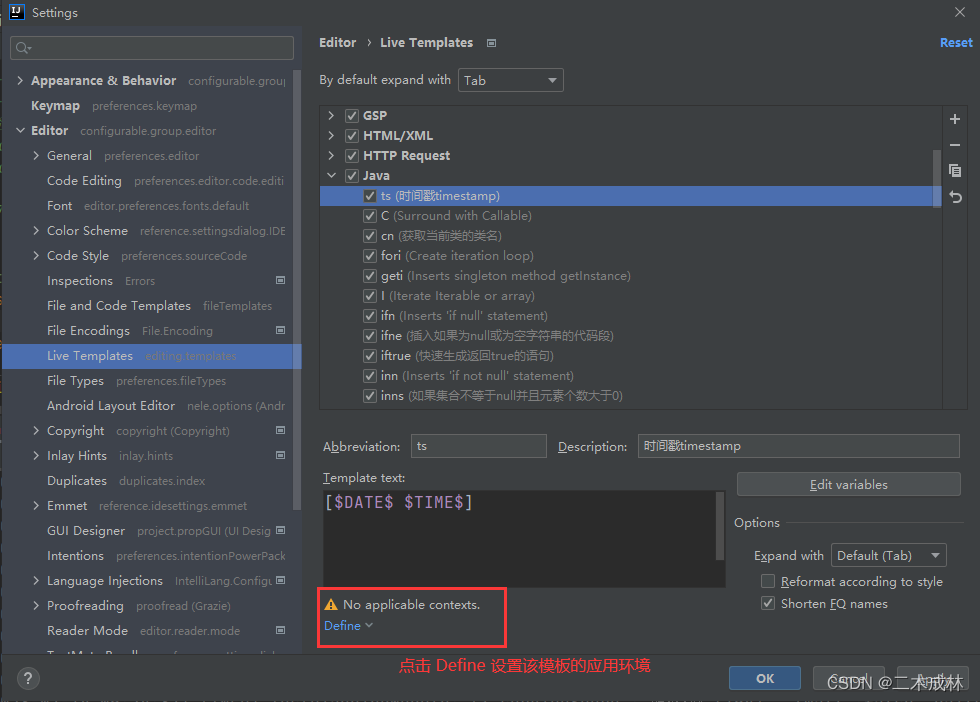Open File and Code Templates page

click(x=119, y=306)
